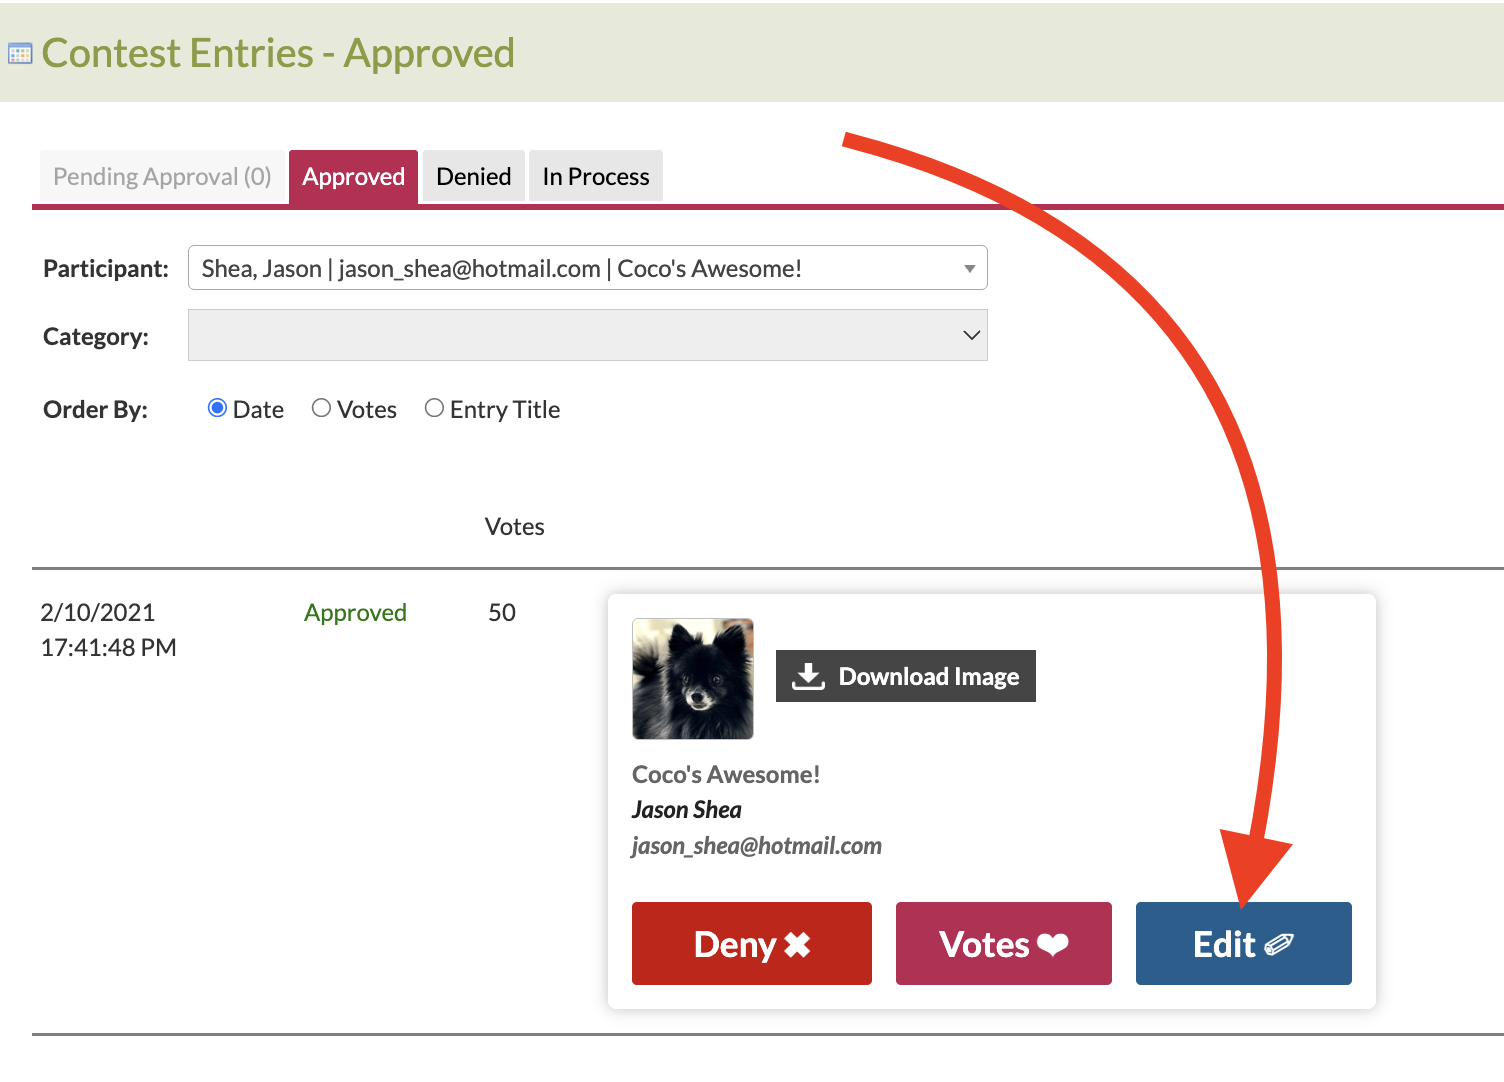
Task: Click the red Deny button
Action: pos(752,944)
